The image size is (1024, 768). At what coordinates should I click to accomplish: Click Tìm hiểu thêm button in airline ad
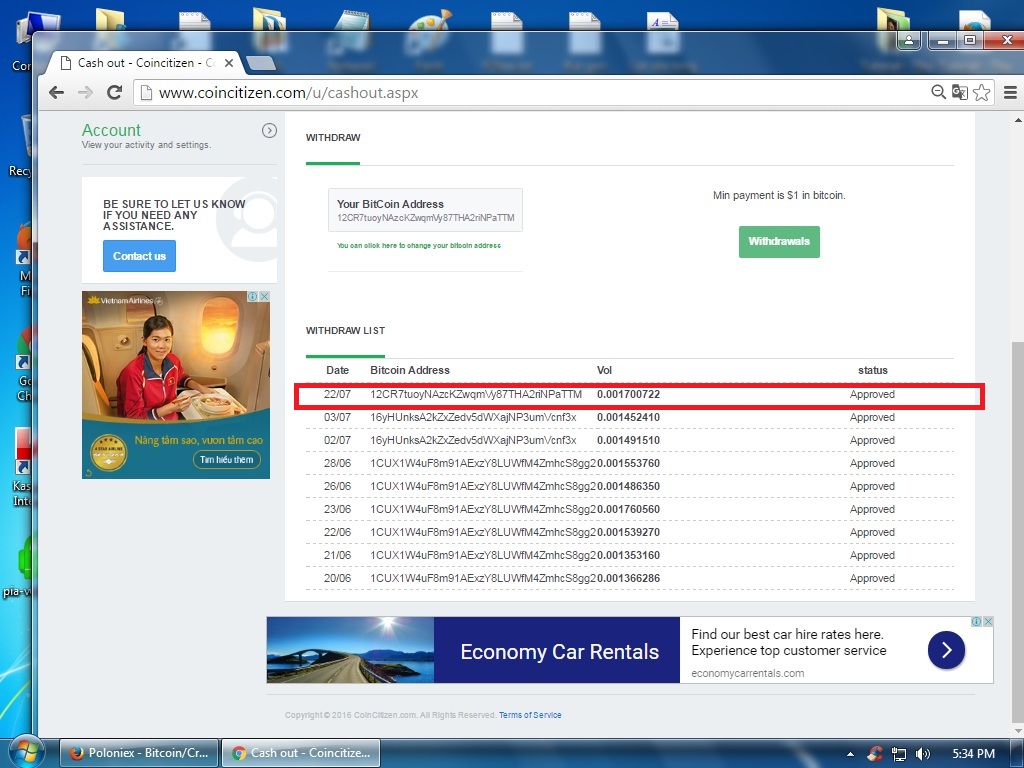(226, 460)
